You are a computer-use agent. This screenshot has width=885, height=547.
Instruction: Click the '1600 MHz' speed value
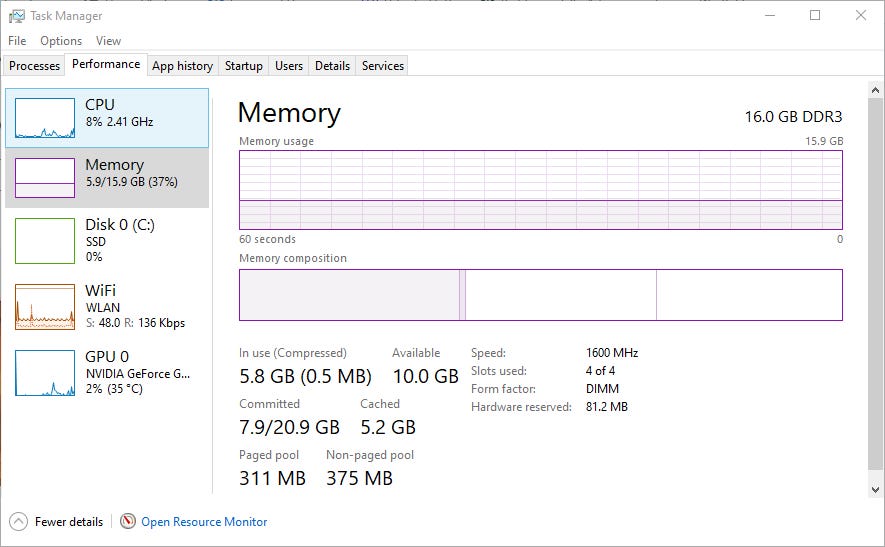click(x=612, y=353)
